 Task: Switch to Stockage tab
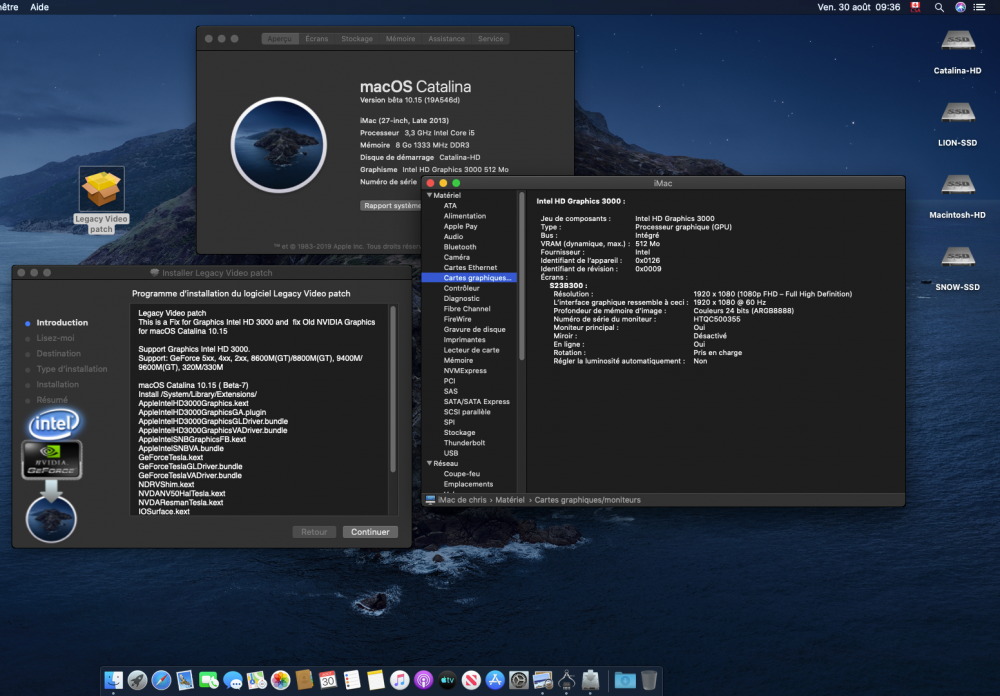(357, 39)
